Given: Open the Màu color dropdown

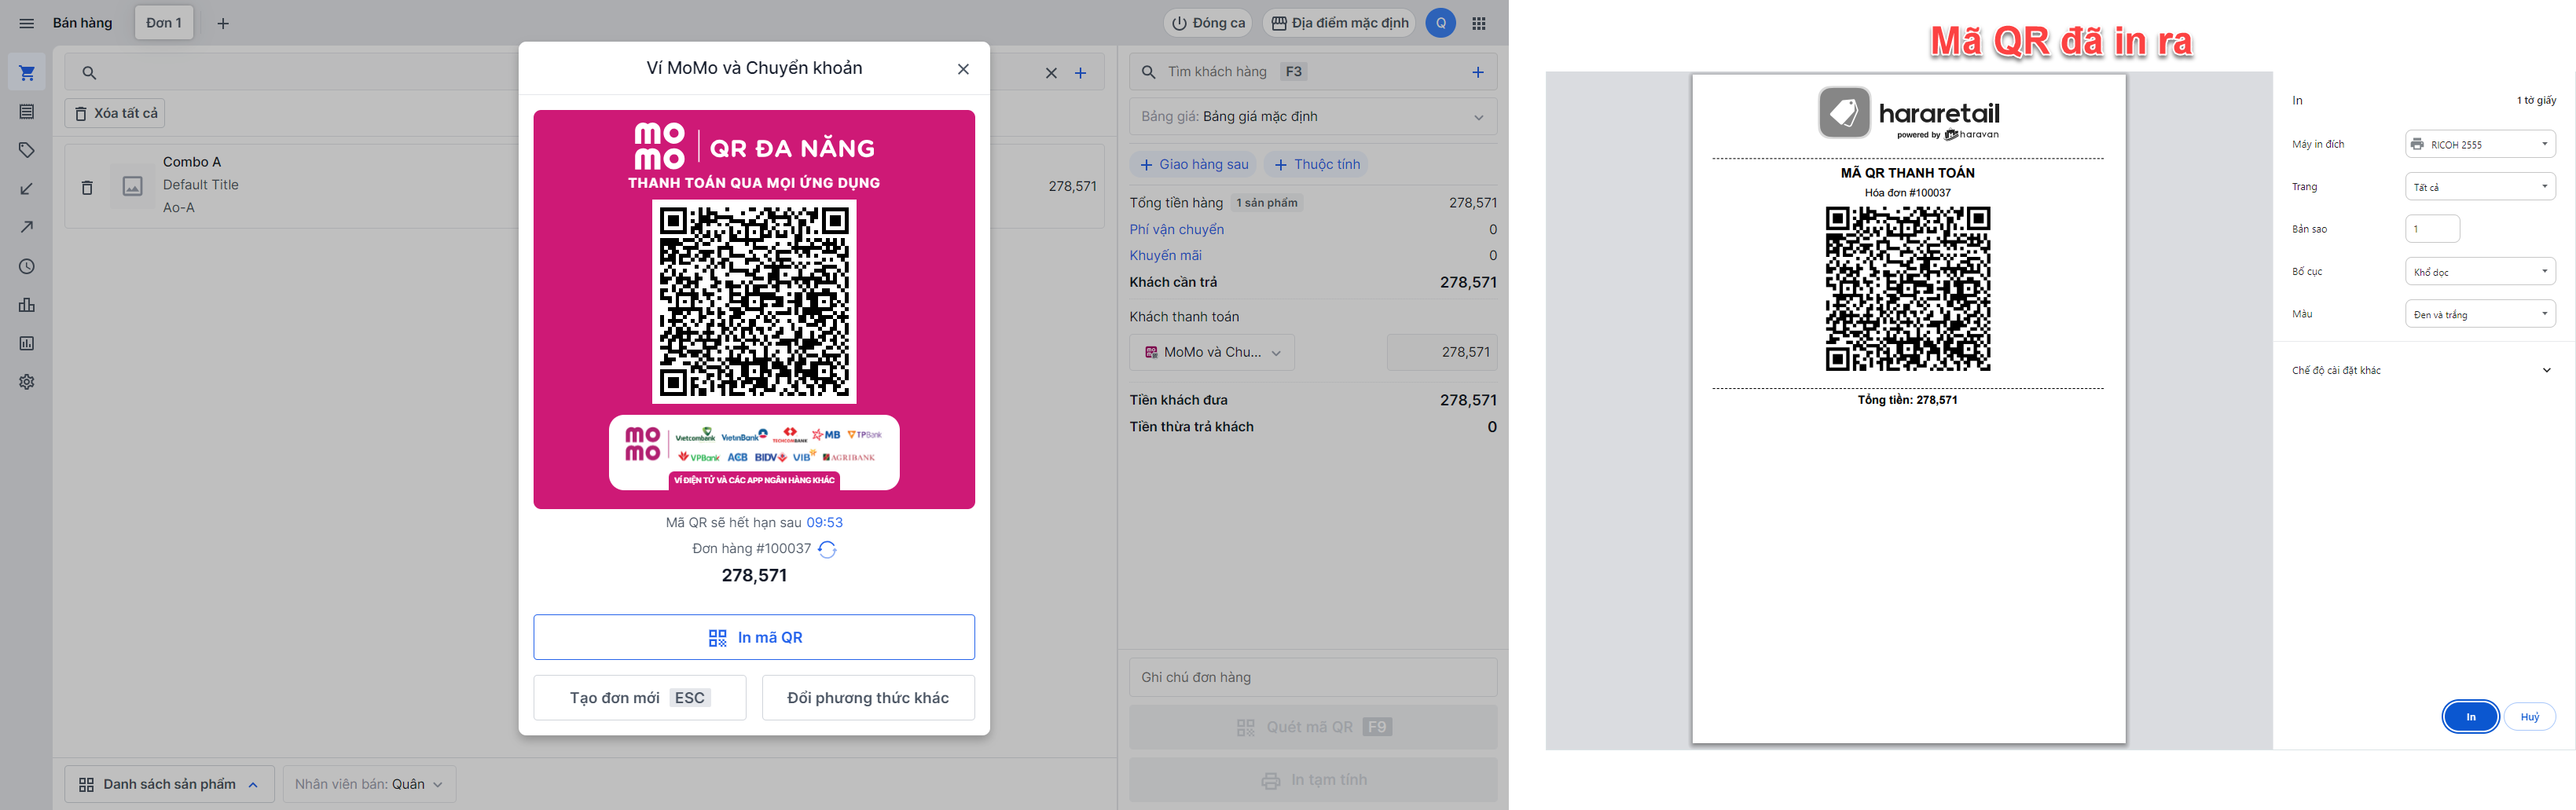Looking at the screenshot, I should coord(2479,314).
